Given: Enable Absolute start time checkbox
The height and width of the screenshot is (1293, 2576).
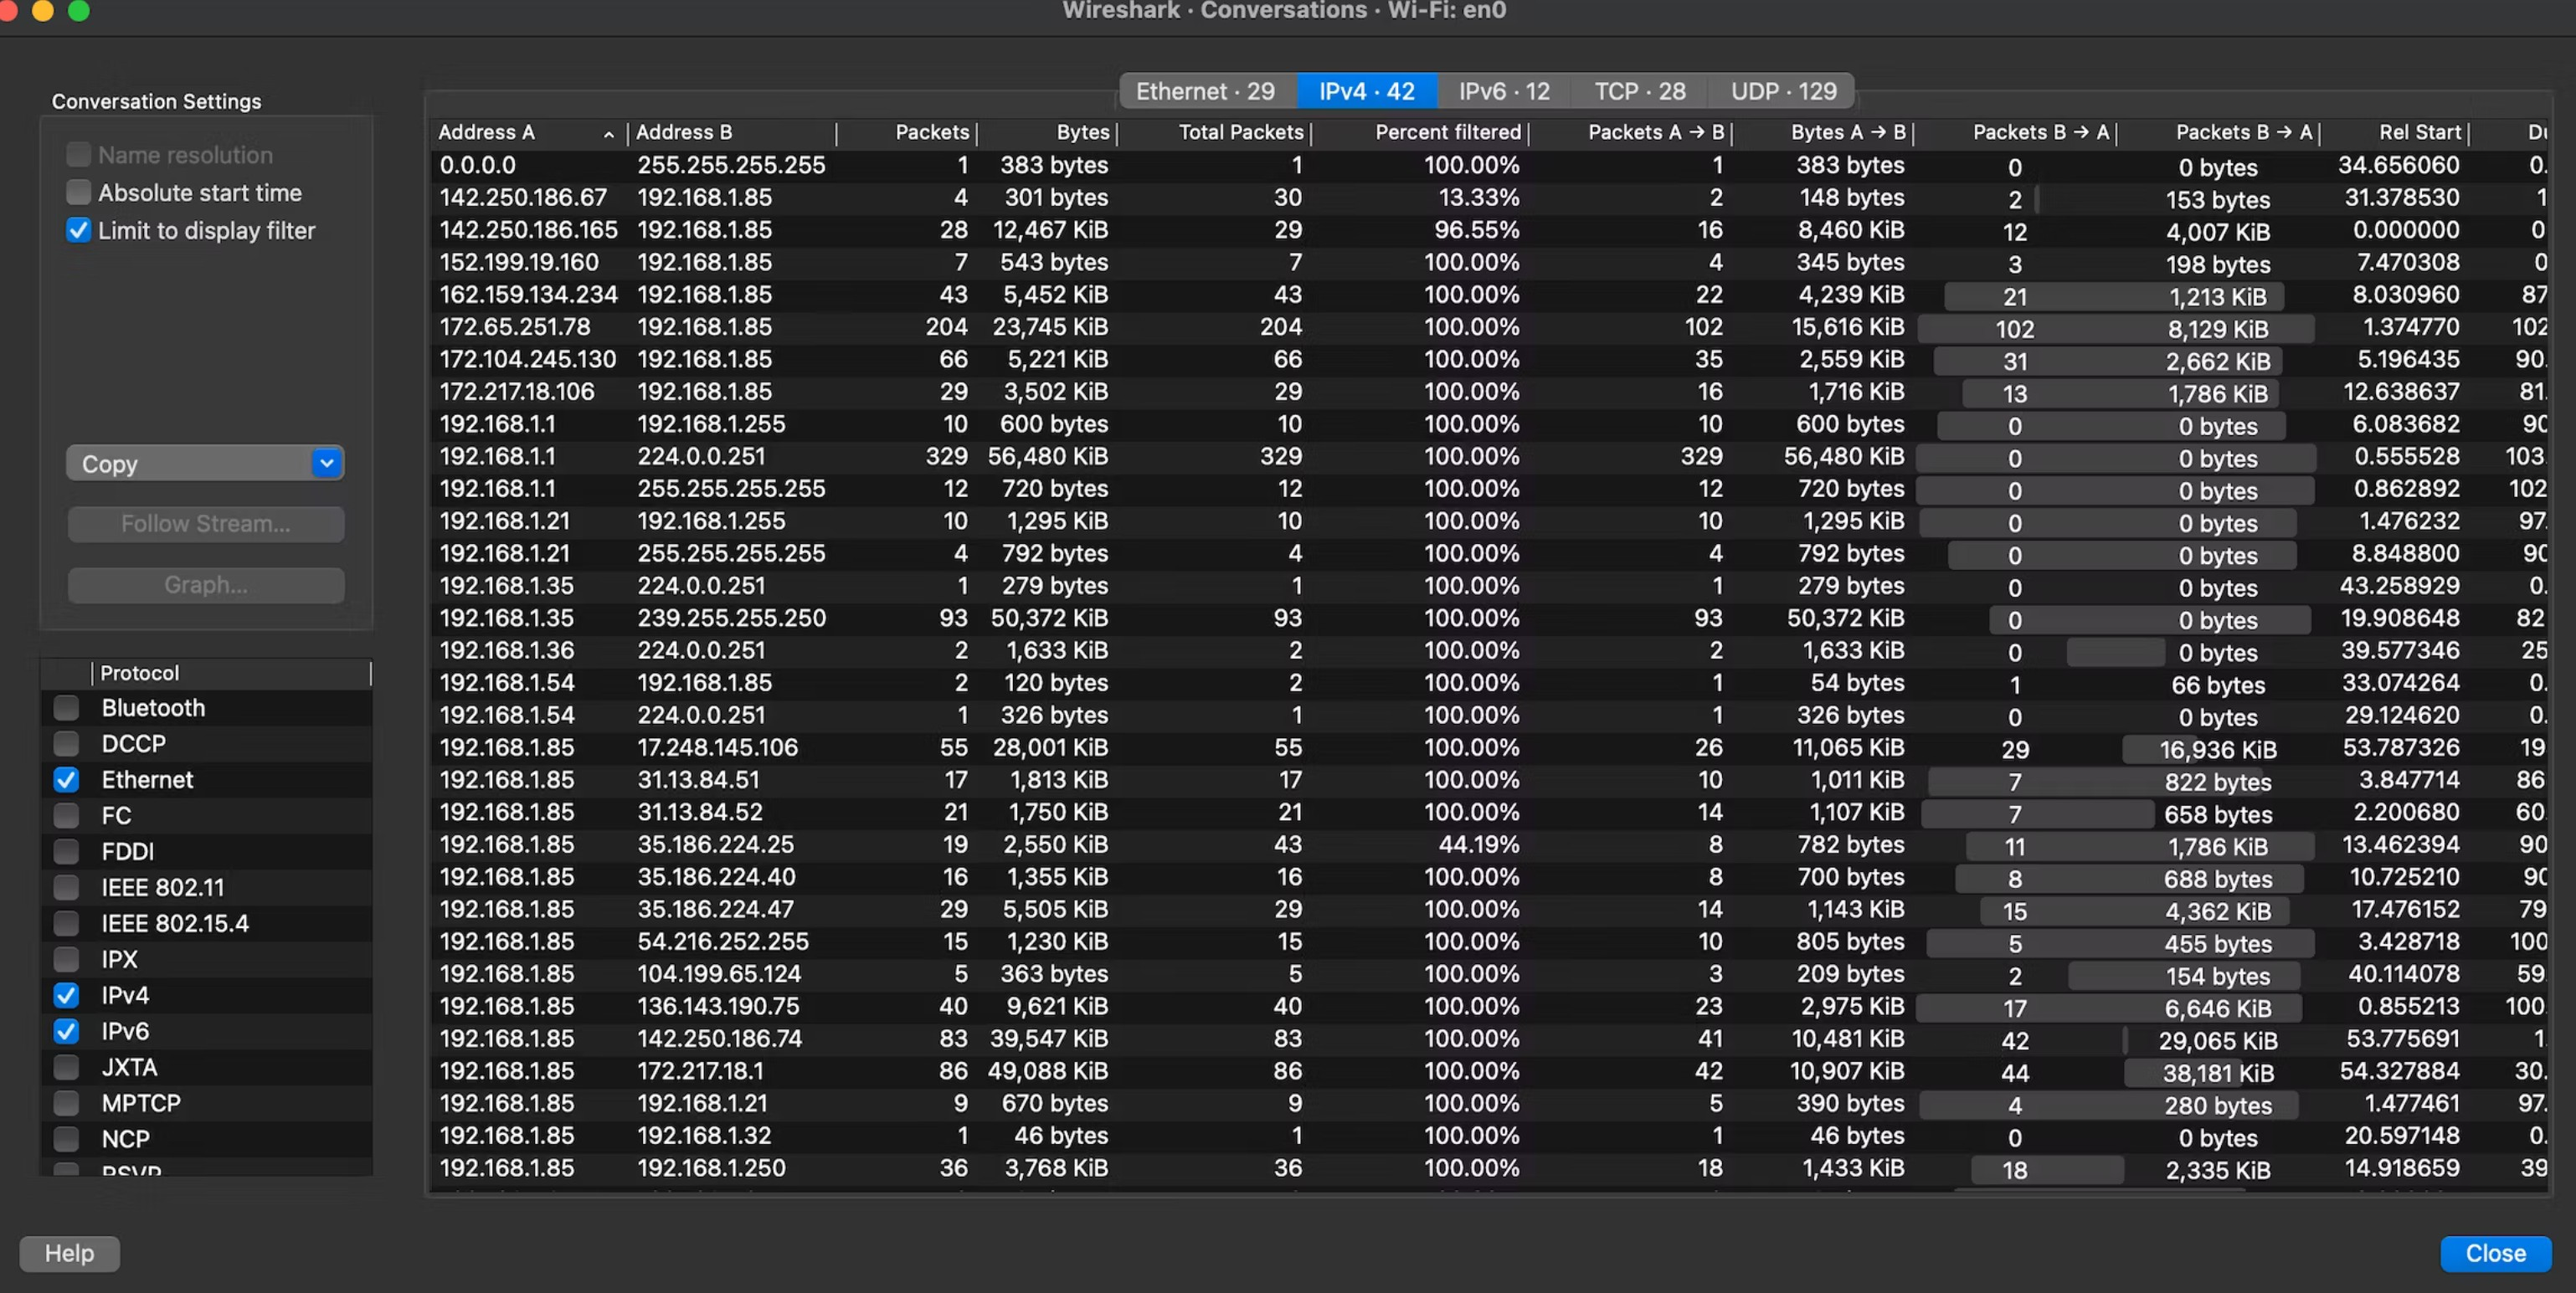Looking at the screenshot, I should point(79,192).
